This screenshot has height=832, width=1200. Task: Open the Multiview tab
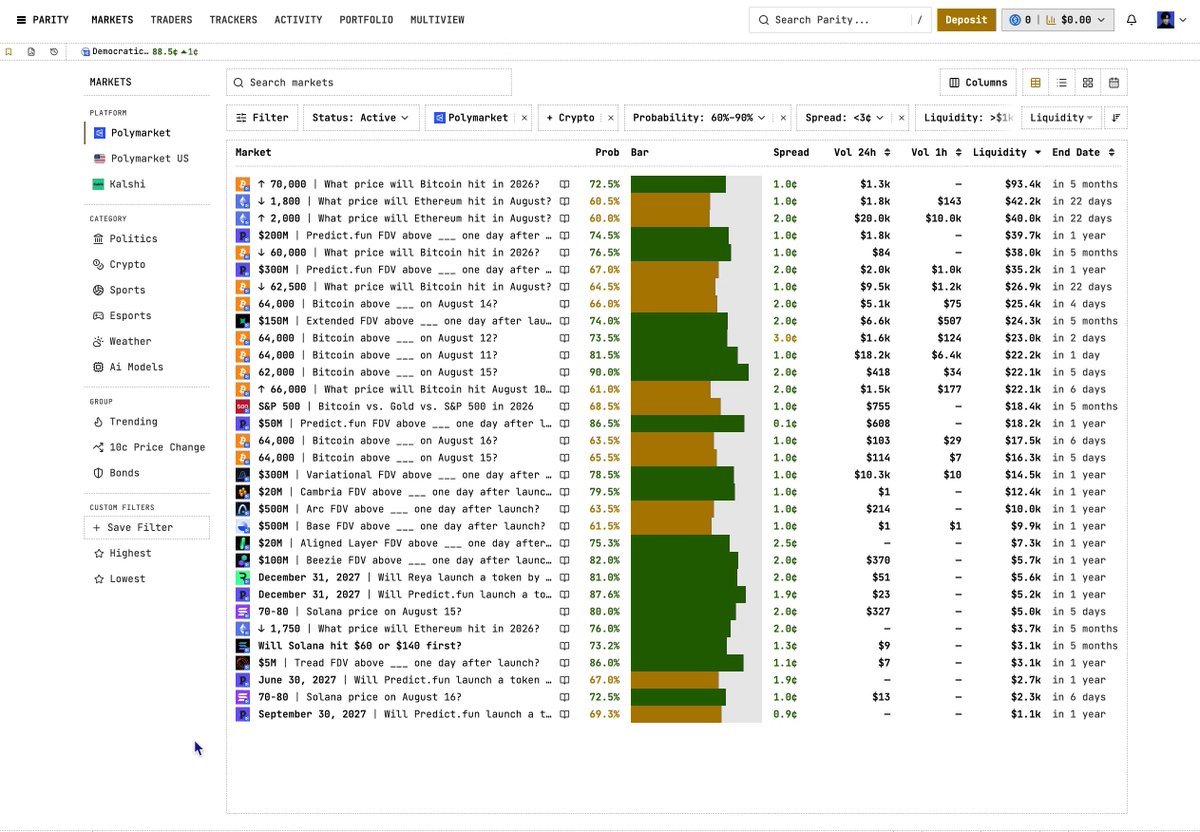tap(435, 20)
